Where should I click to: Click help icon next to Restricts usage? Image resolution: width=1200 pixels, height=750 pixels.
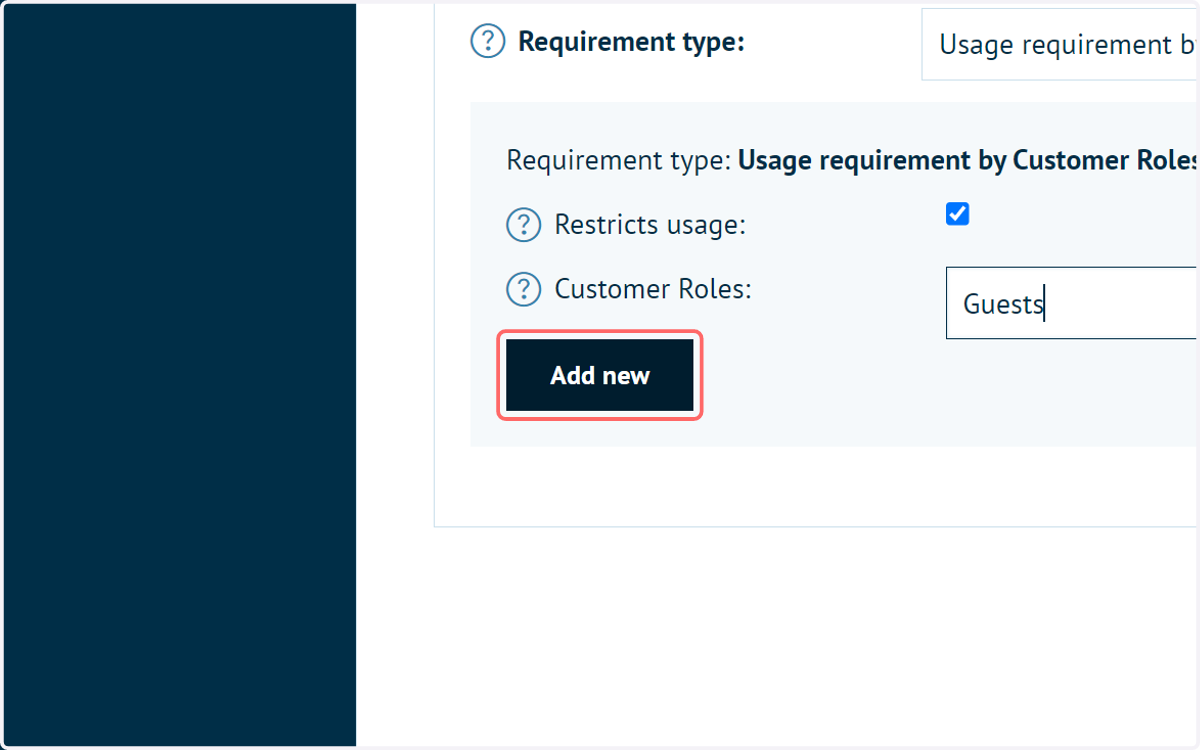tap(524, 225)
